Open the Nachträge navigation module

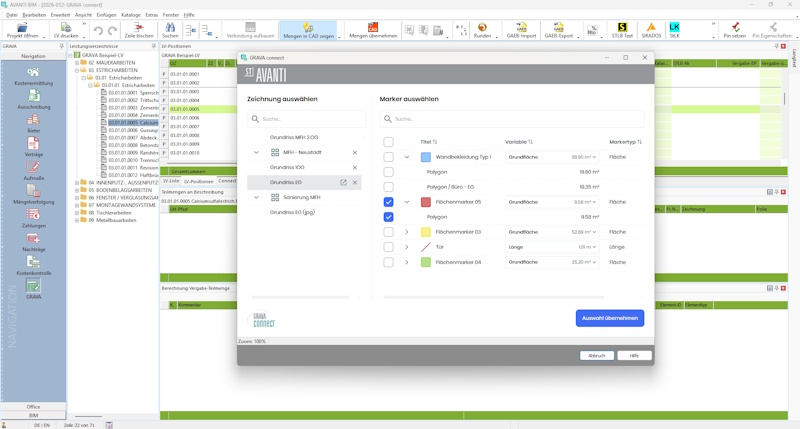[33, 242]
